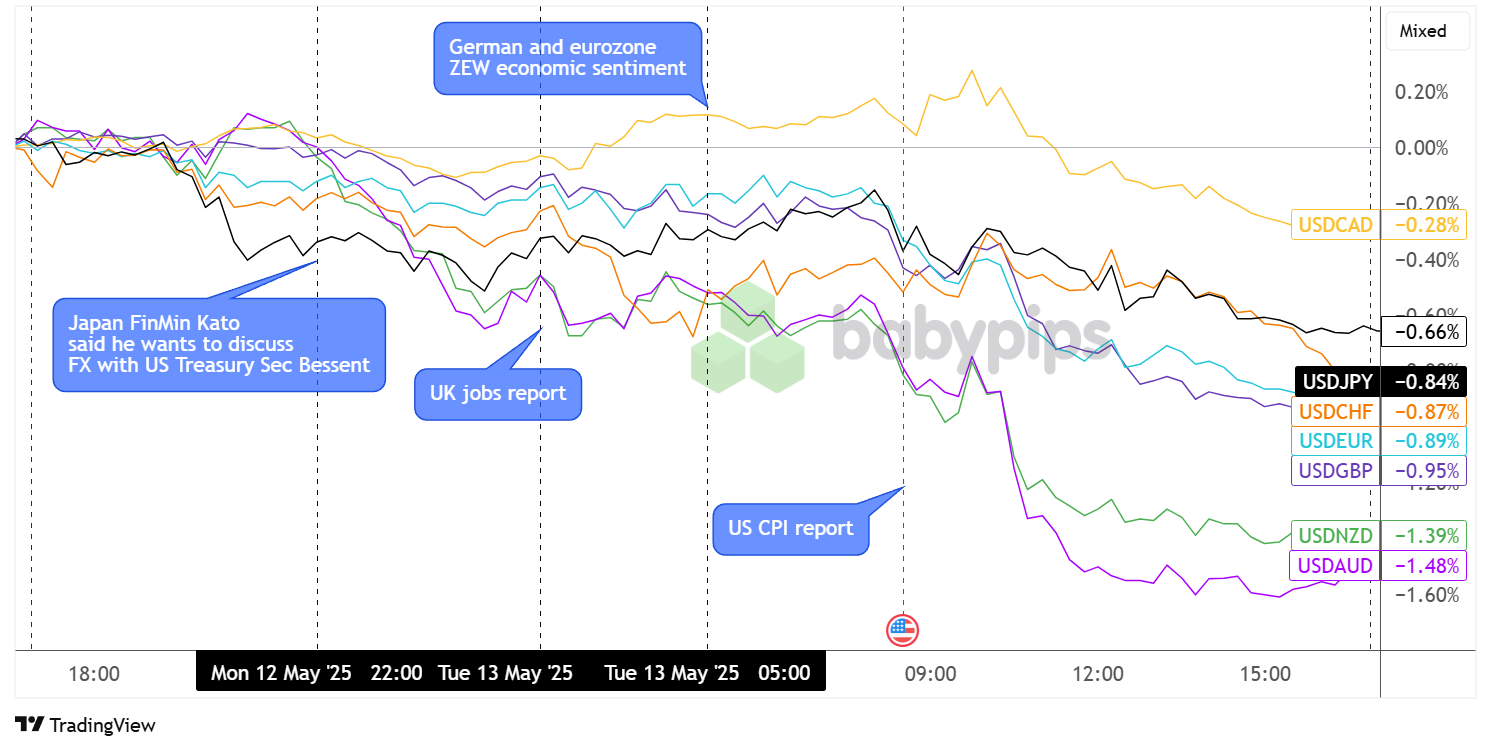Click the orange USDCHF series label
Screen dimensions: 1491x751
tap(1335, 411)
